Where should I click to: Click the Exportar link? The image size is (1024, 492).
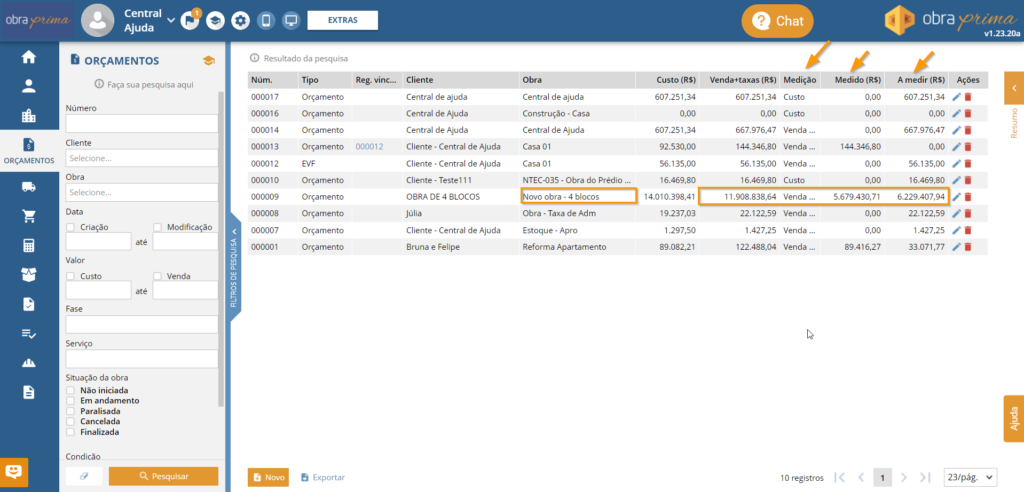pos(323,478)
